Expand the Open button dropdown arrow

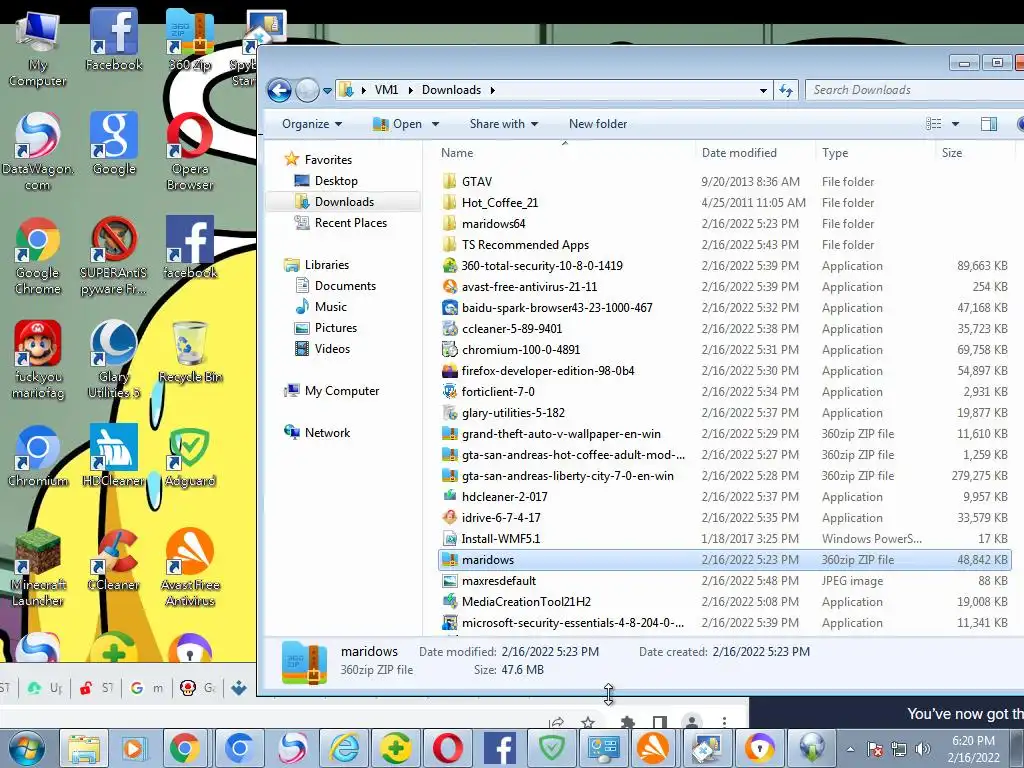coord(436,124)
